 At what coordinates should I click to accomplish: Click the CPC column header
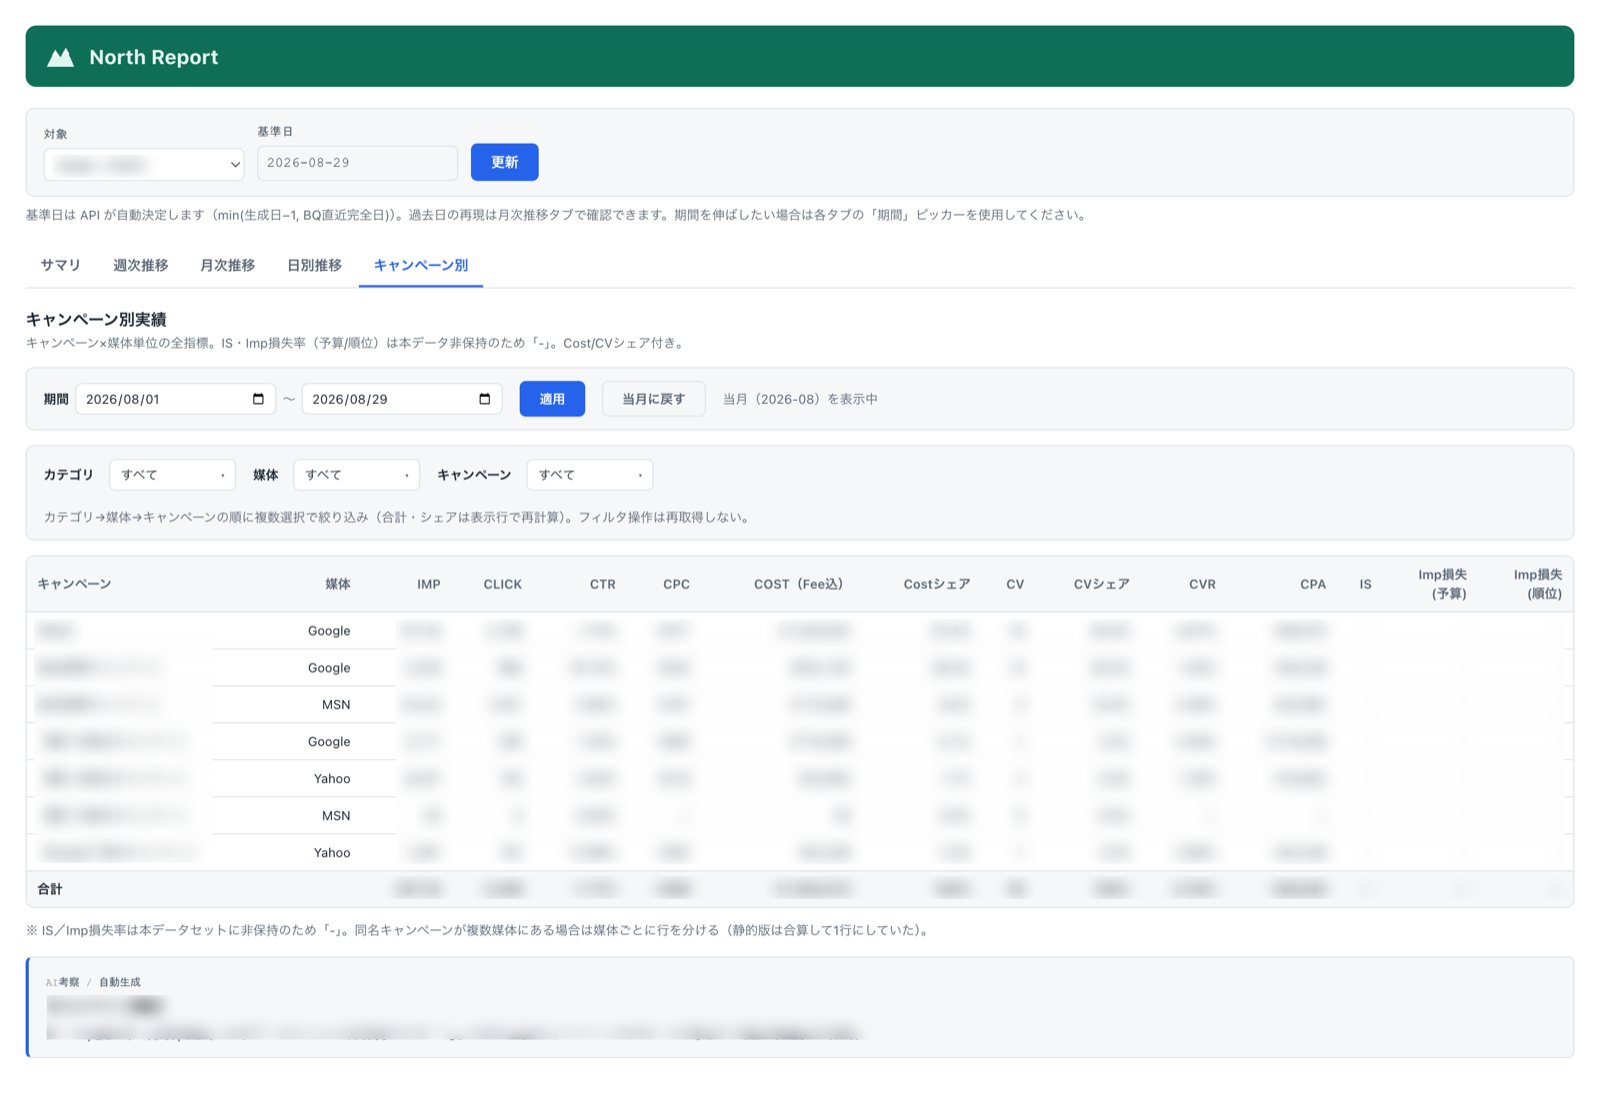[x=677, y=584]
